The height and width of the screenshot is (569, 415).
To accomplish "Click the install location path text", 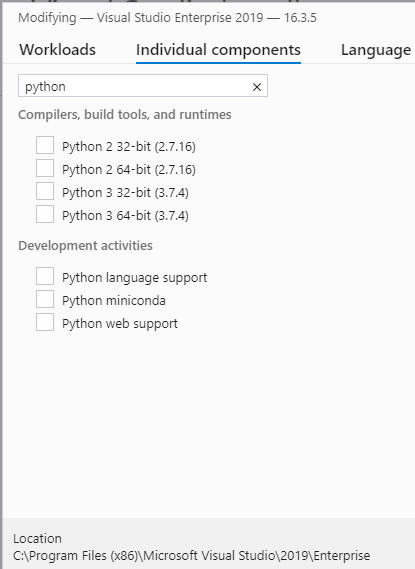I will coord(192,556).
